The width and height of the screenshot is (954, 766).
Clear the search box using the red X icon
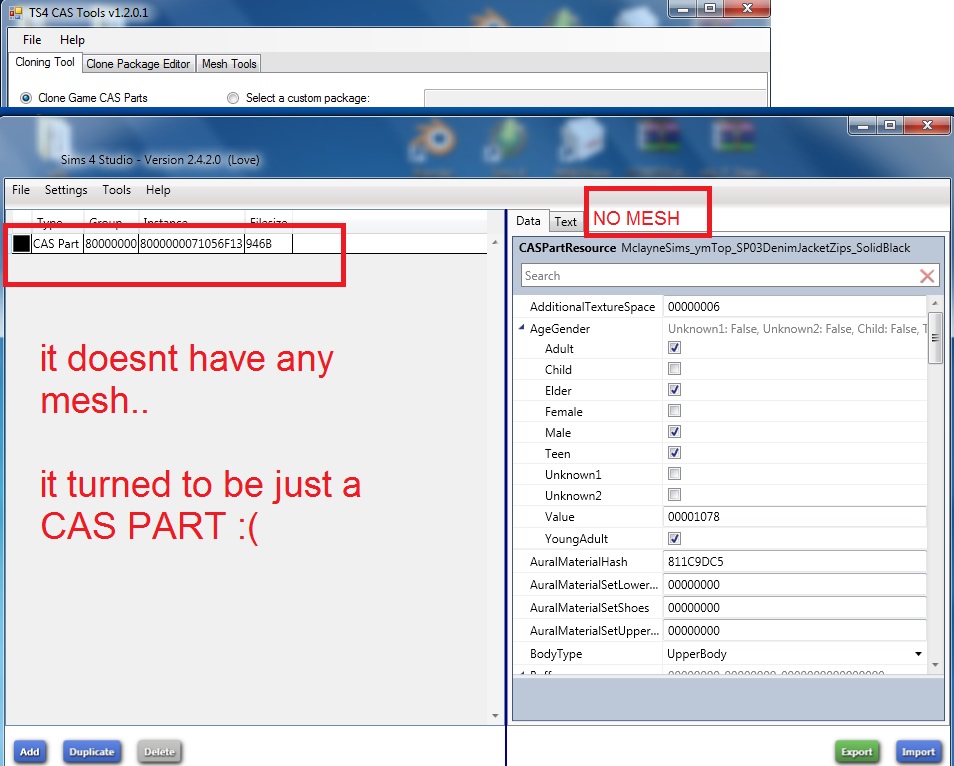click(x=925, y=275)
